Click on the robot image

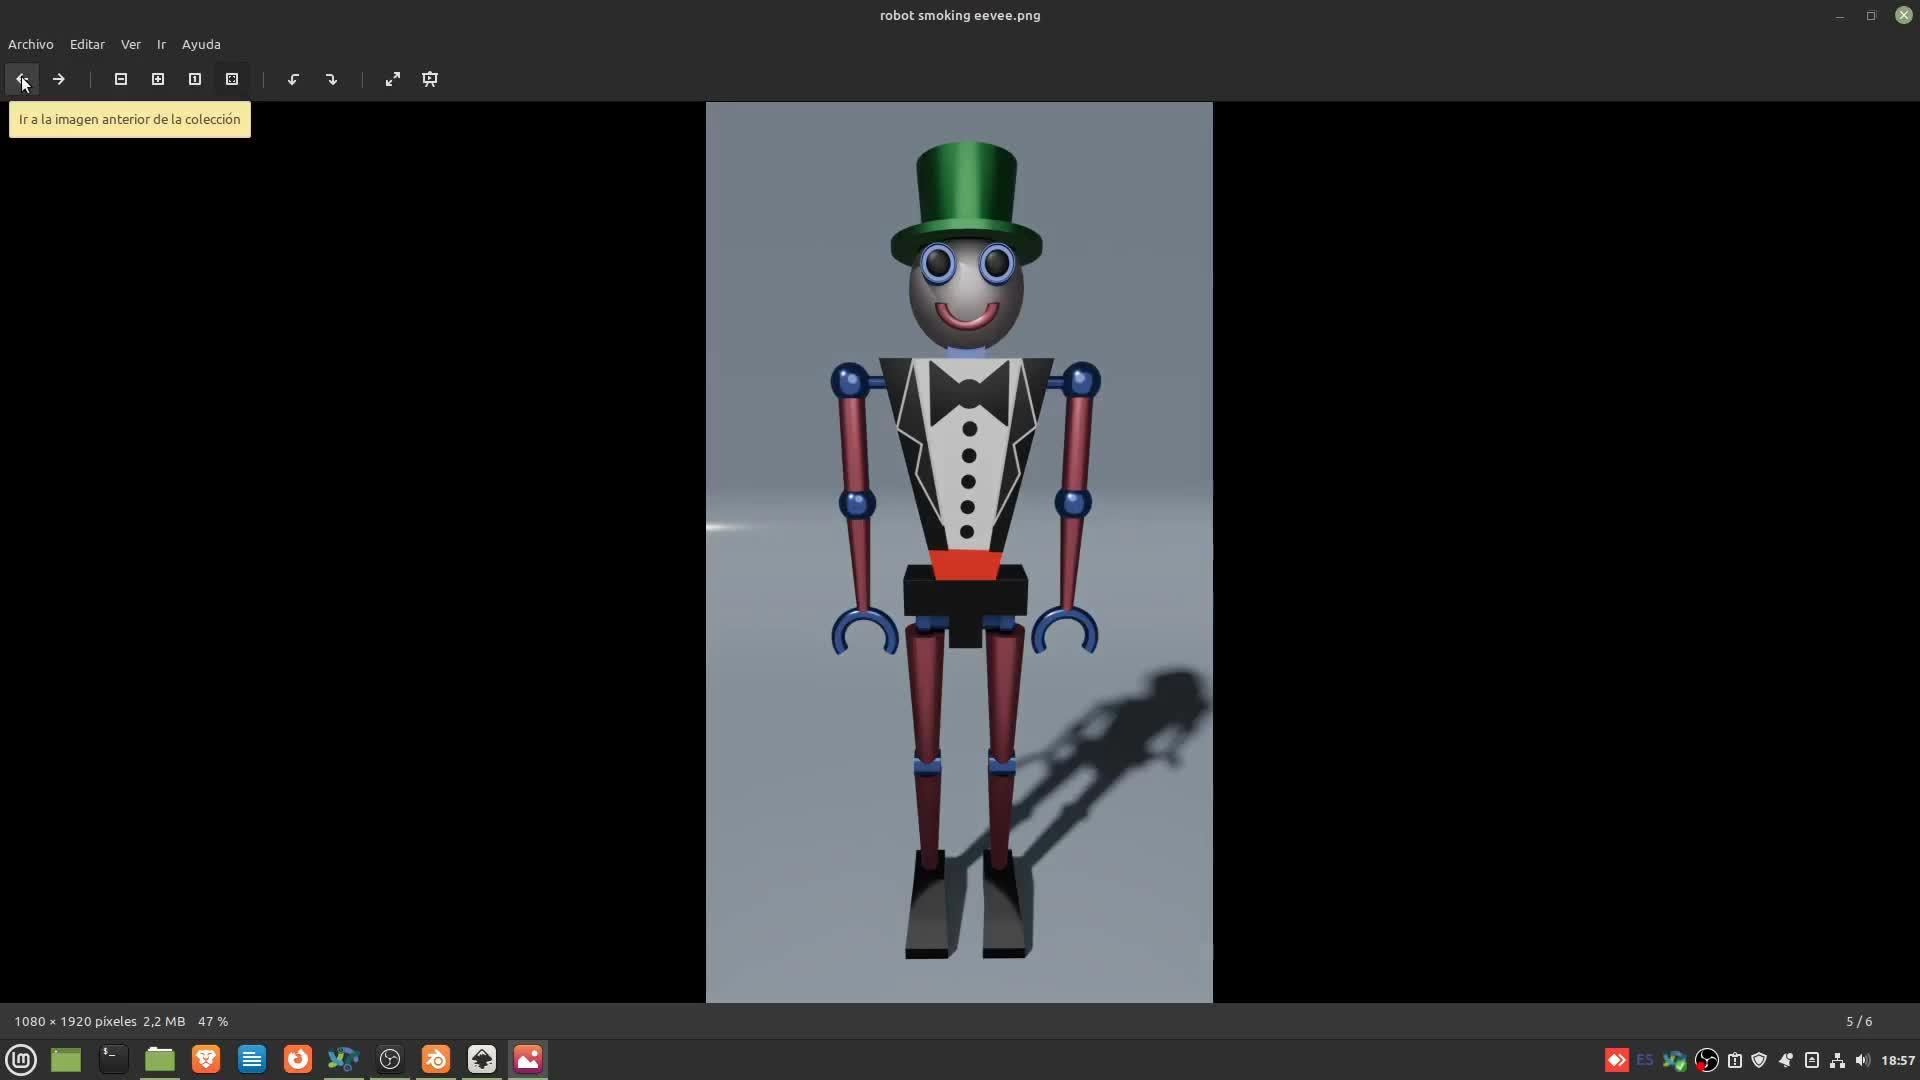959,552
